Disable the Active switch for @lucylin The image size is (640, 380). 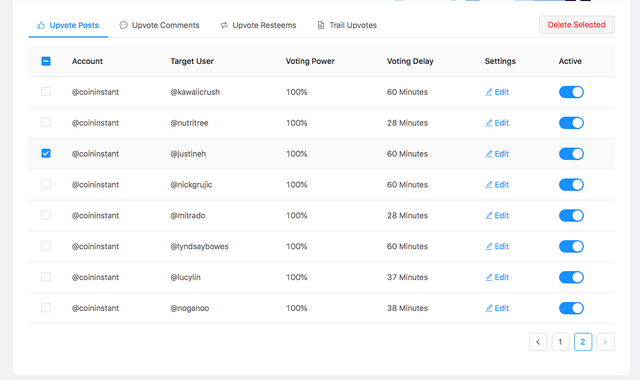(x=571, y=277)
